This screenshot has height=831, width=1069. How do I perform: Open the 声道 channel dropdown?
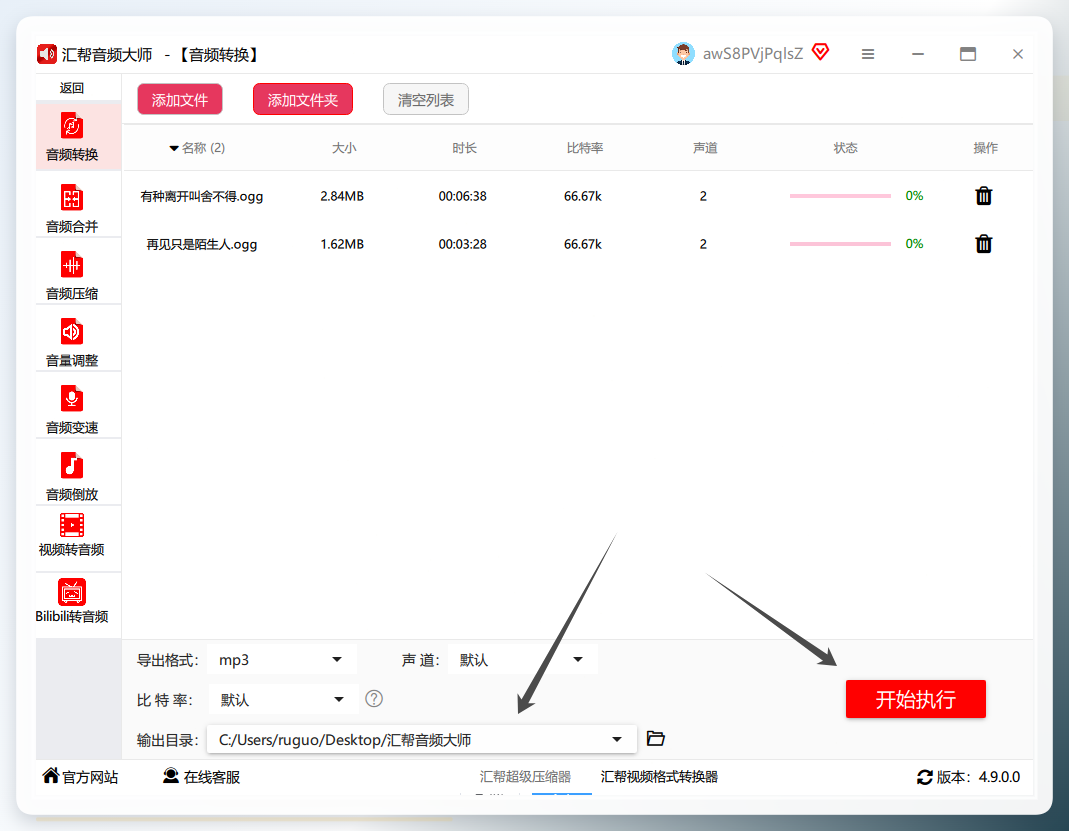pyautogui.click(x=523, y=659)
